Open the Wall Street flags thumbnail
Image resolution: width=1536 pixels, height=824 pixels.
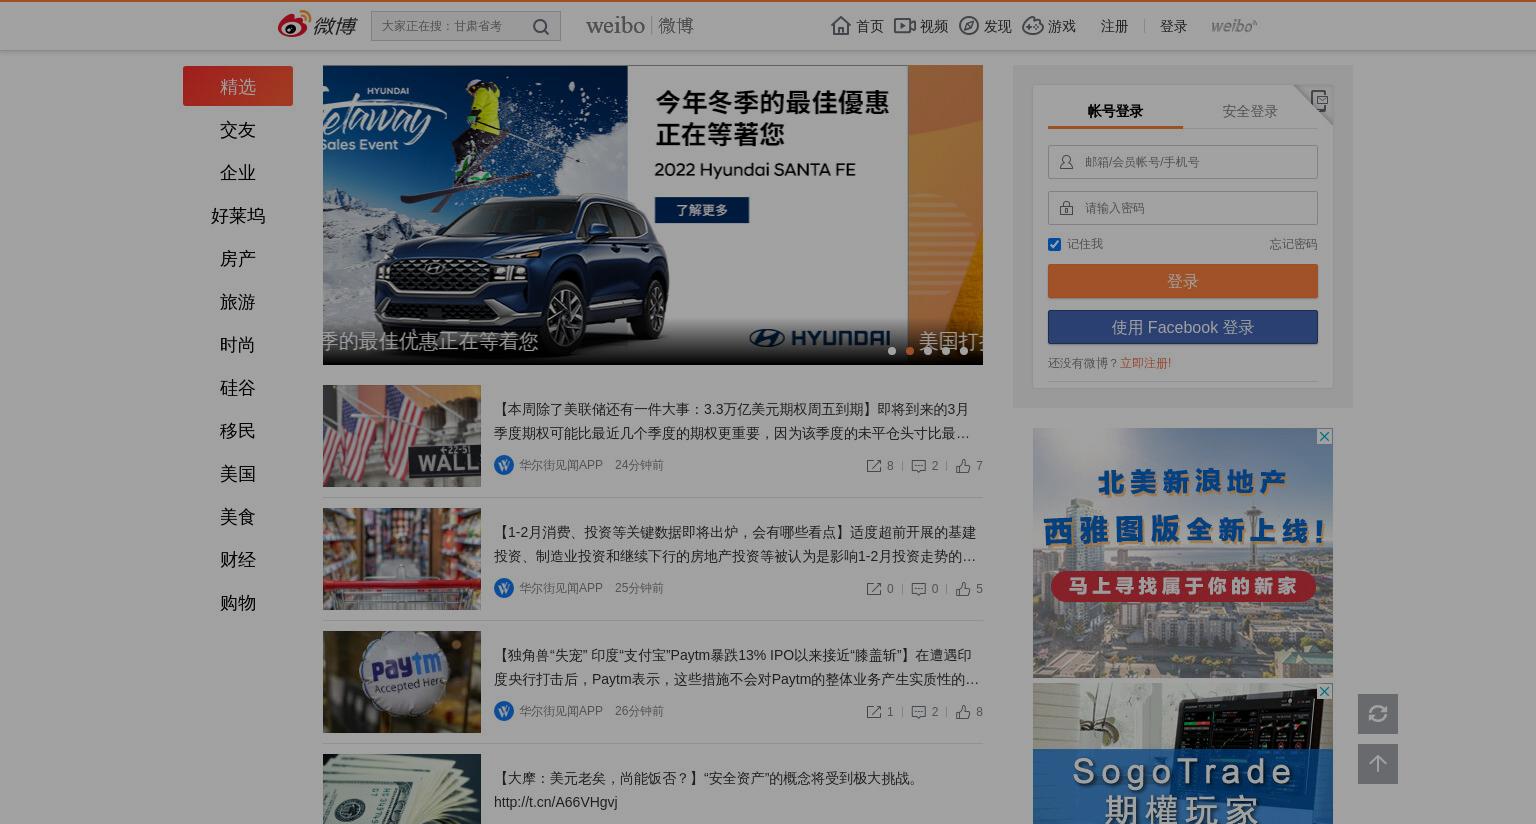click(x=402, y=436)
